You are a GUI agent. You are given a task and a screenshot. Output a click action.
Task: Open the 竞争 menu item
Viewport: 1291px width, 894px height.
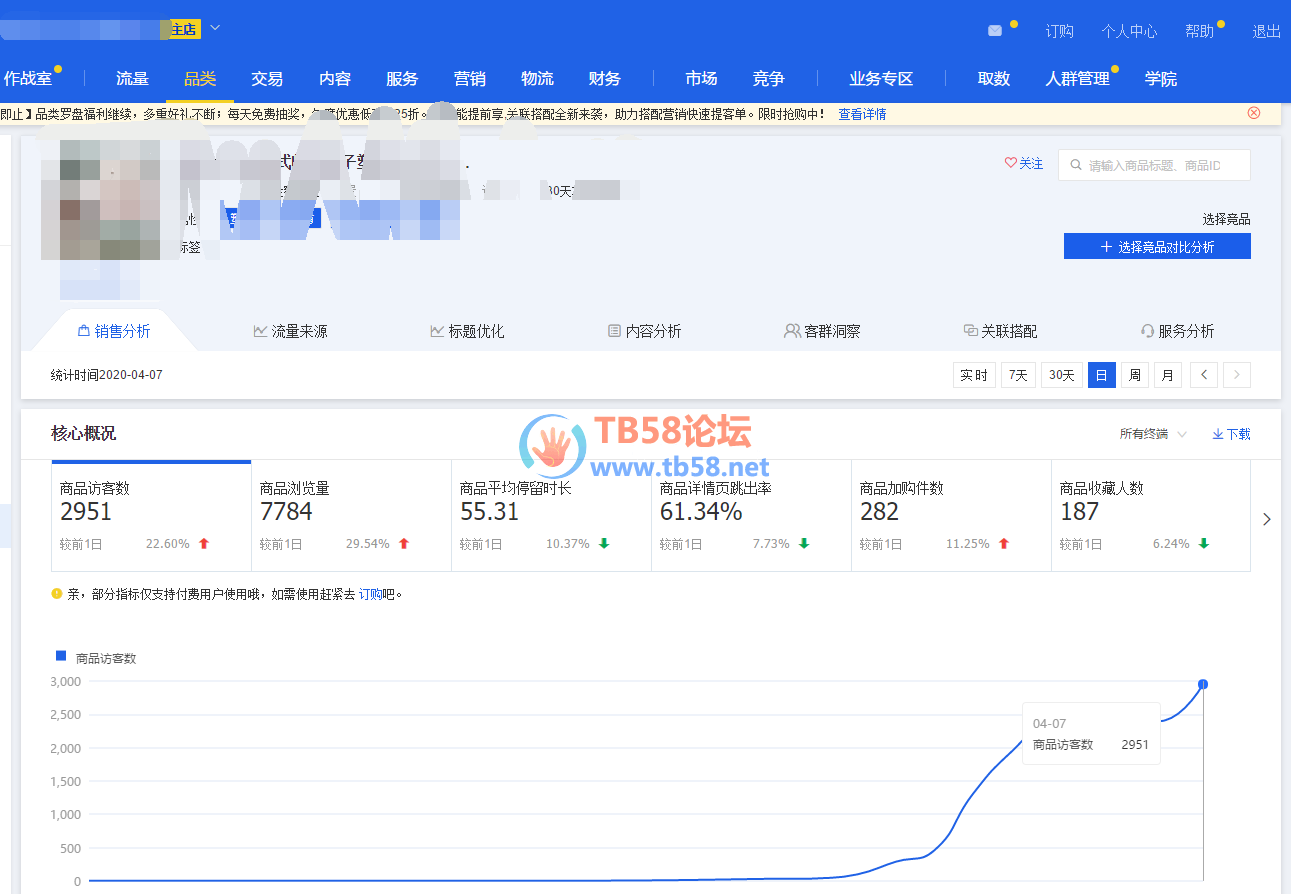(768, 79)
